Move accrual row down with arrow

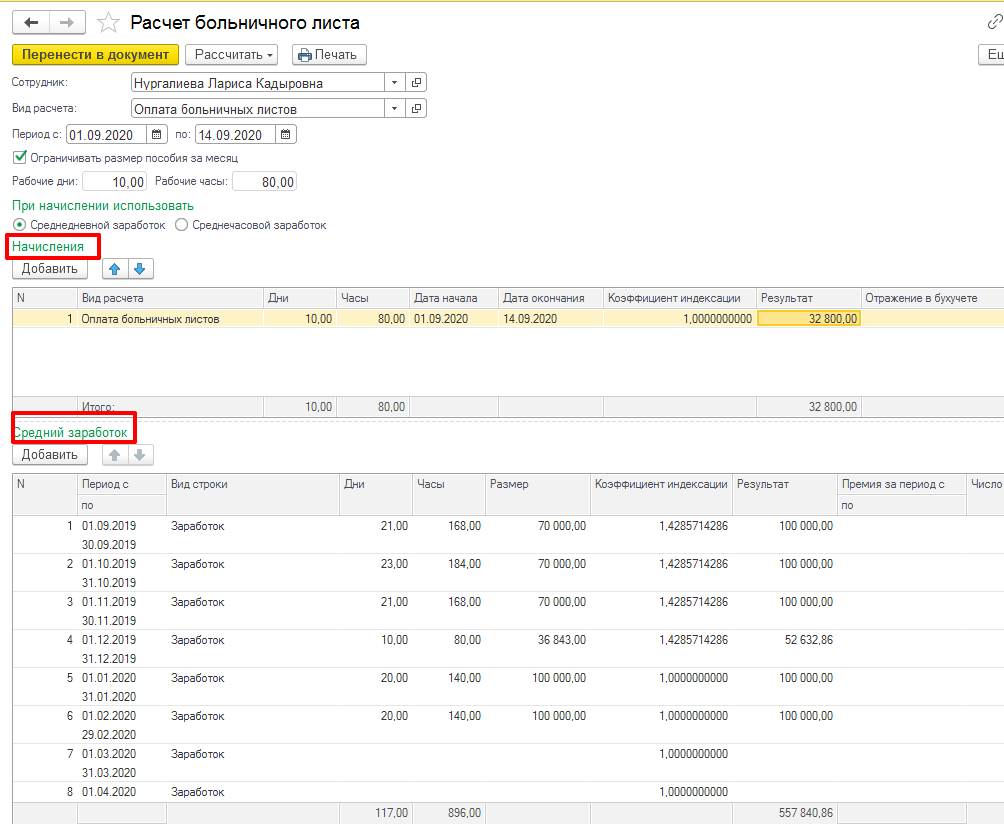click(140, 268)
